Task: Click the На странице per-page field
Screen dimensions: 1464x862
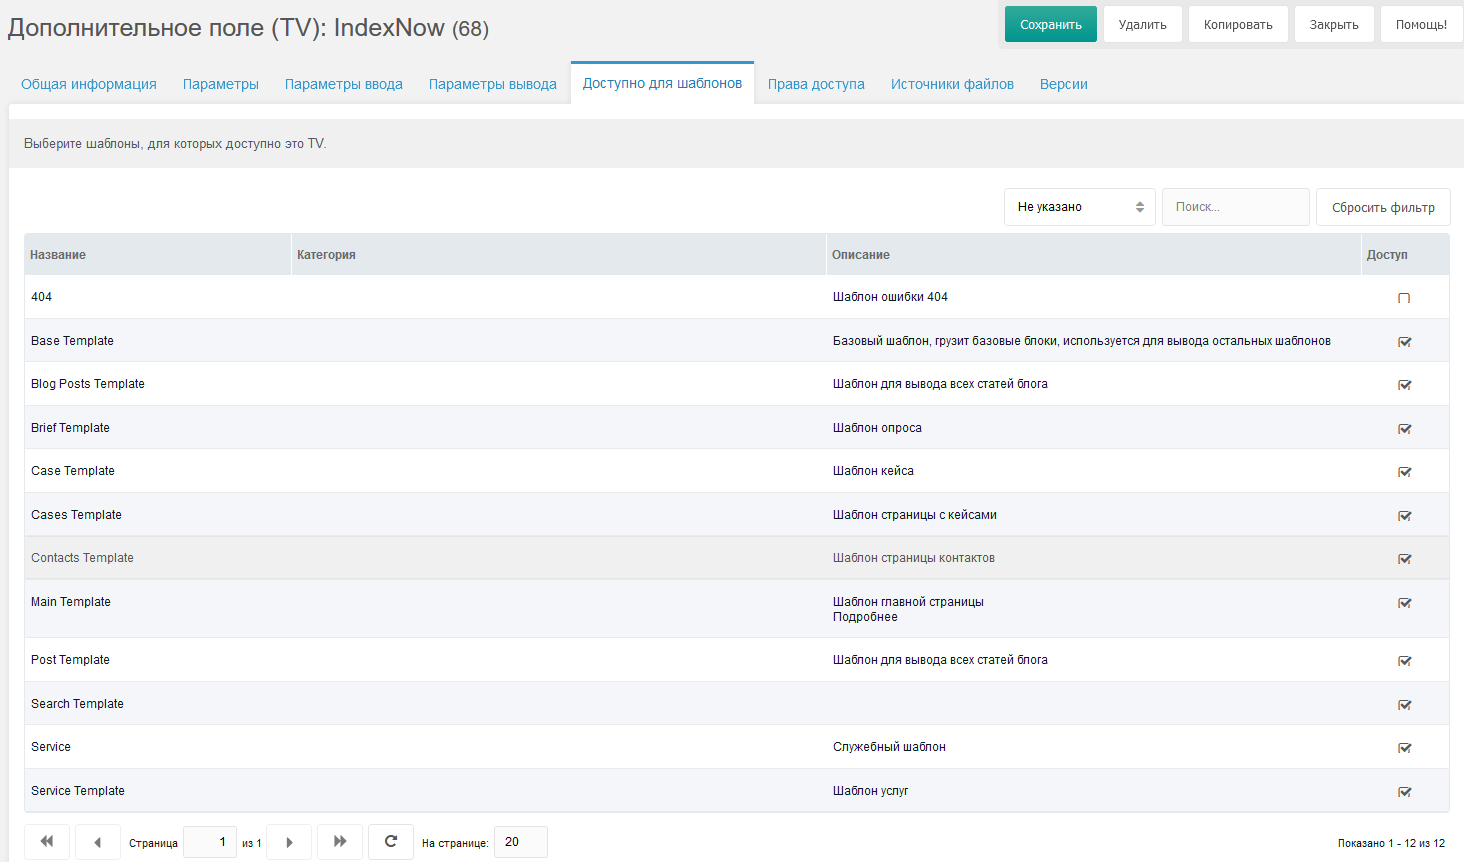Action: [520, 842]
